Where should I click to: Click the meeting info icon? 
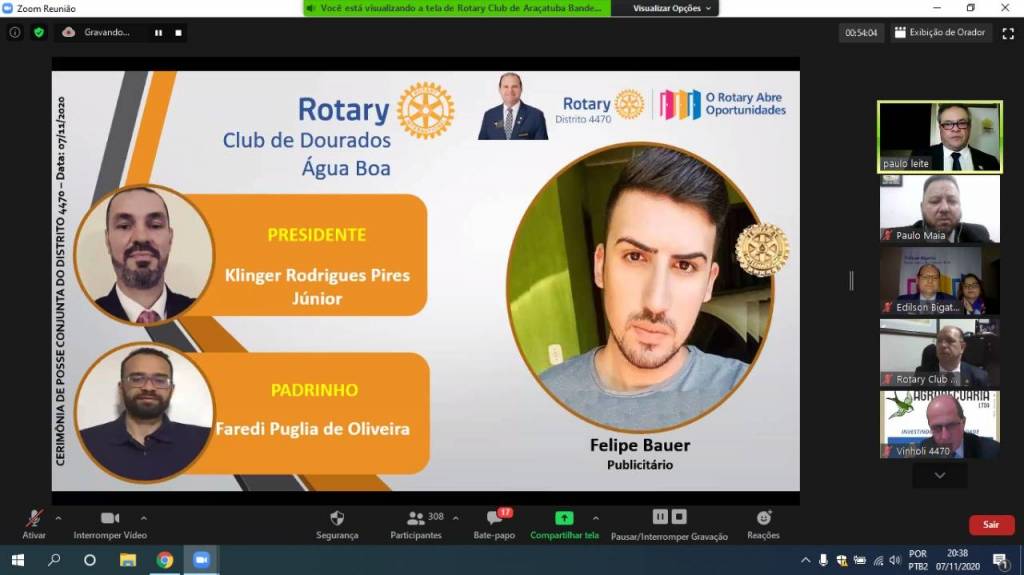point(14,32)
